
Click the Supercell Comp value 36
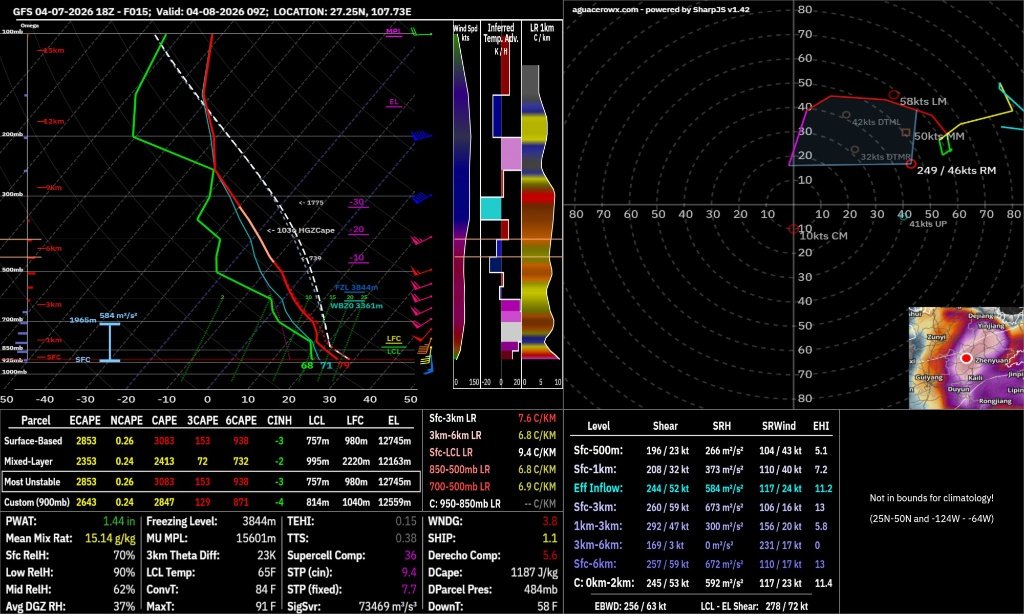coord(410,555)
